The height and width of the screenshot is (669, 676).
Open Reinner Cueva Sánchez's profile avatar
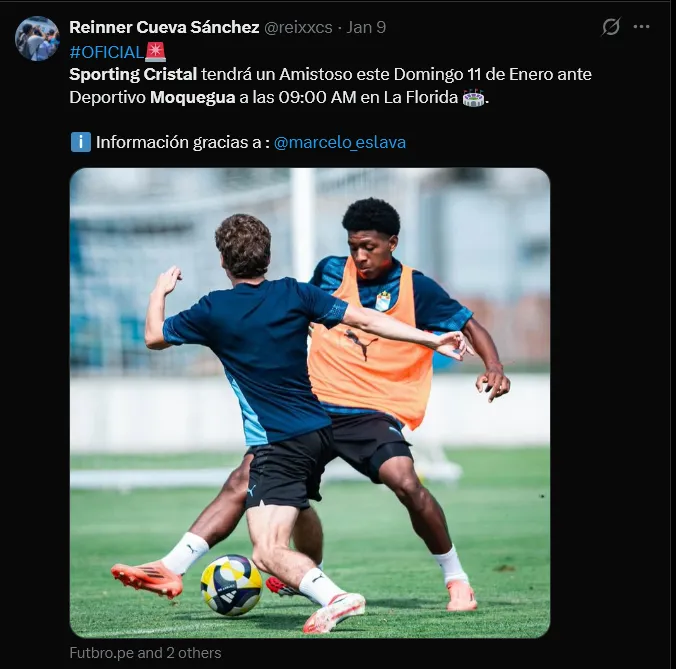[37, 38]
